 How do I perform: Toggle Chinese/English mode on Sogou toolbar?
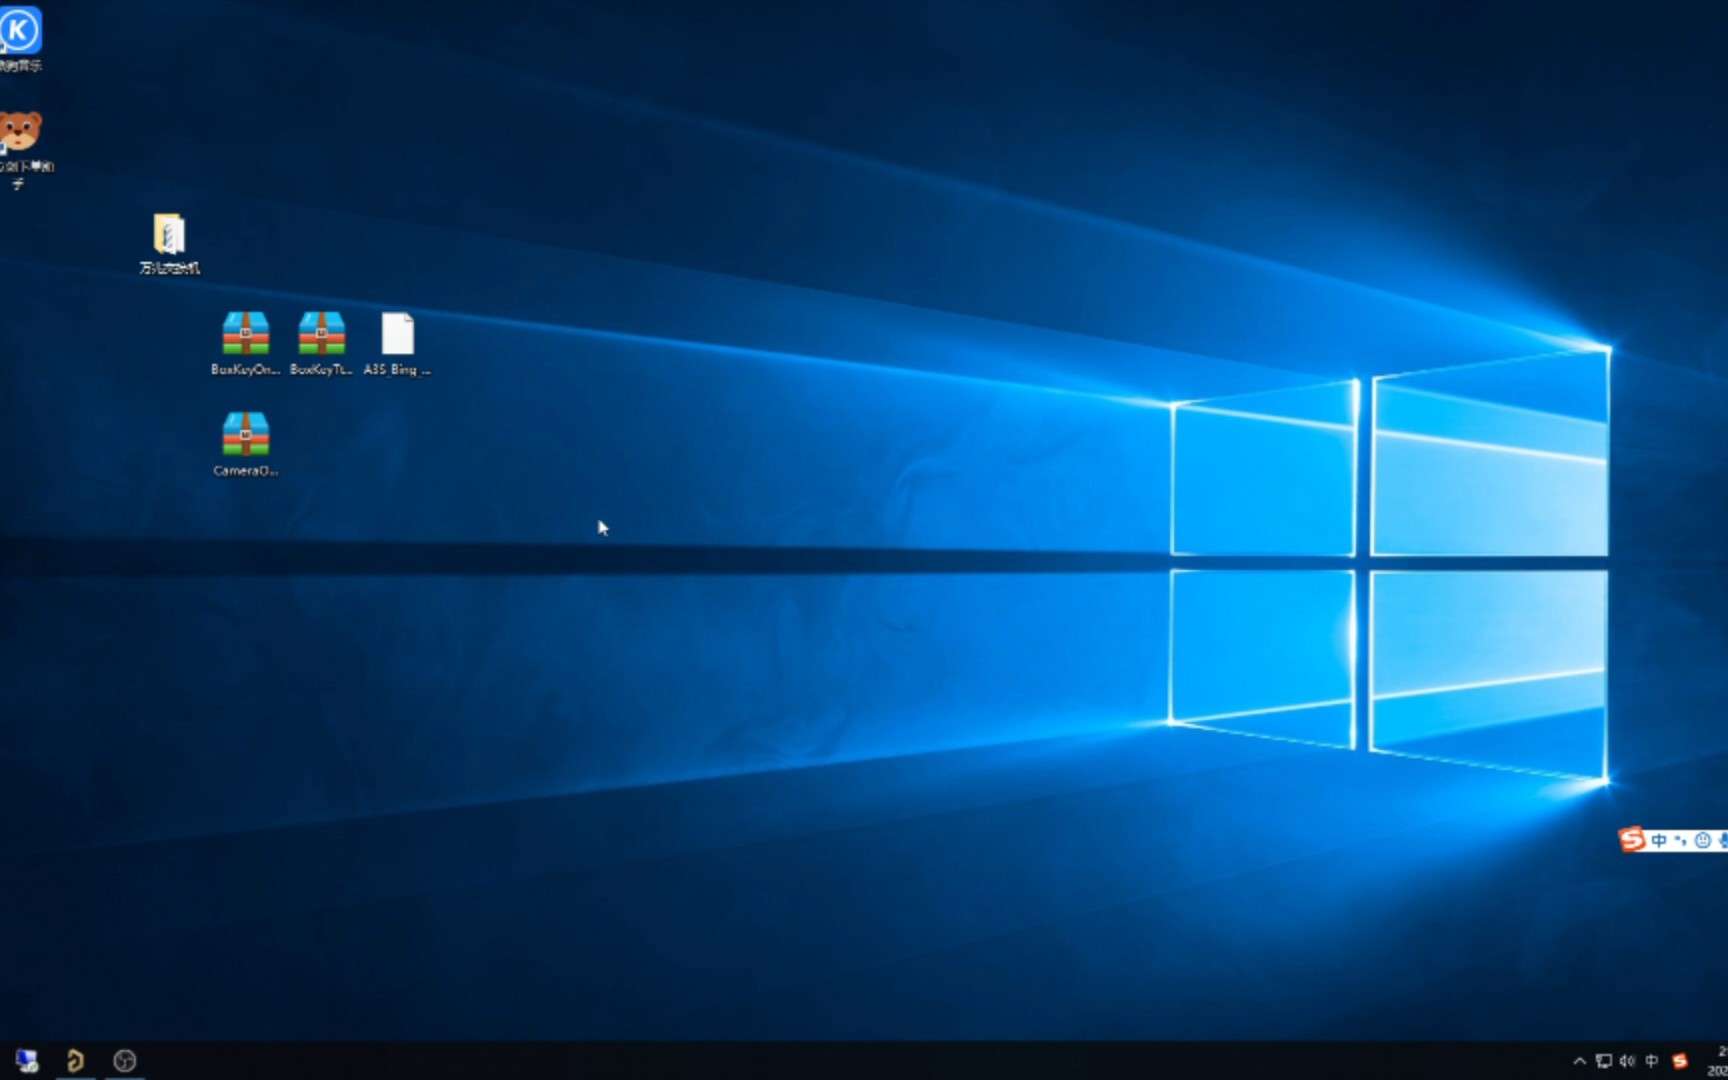pos(1659,840)
